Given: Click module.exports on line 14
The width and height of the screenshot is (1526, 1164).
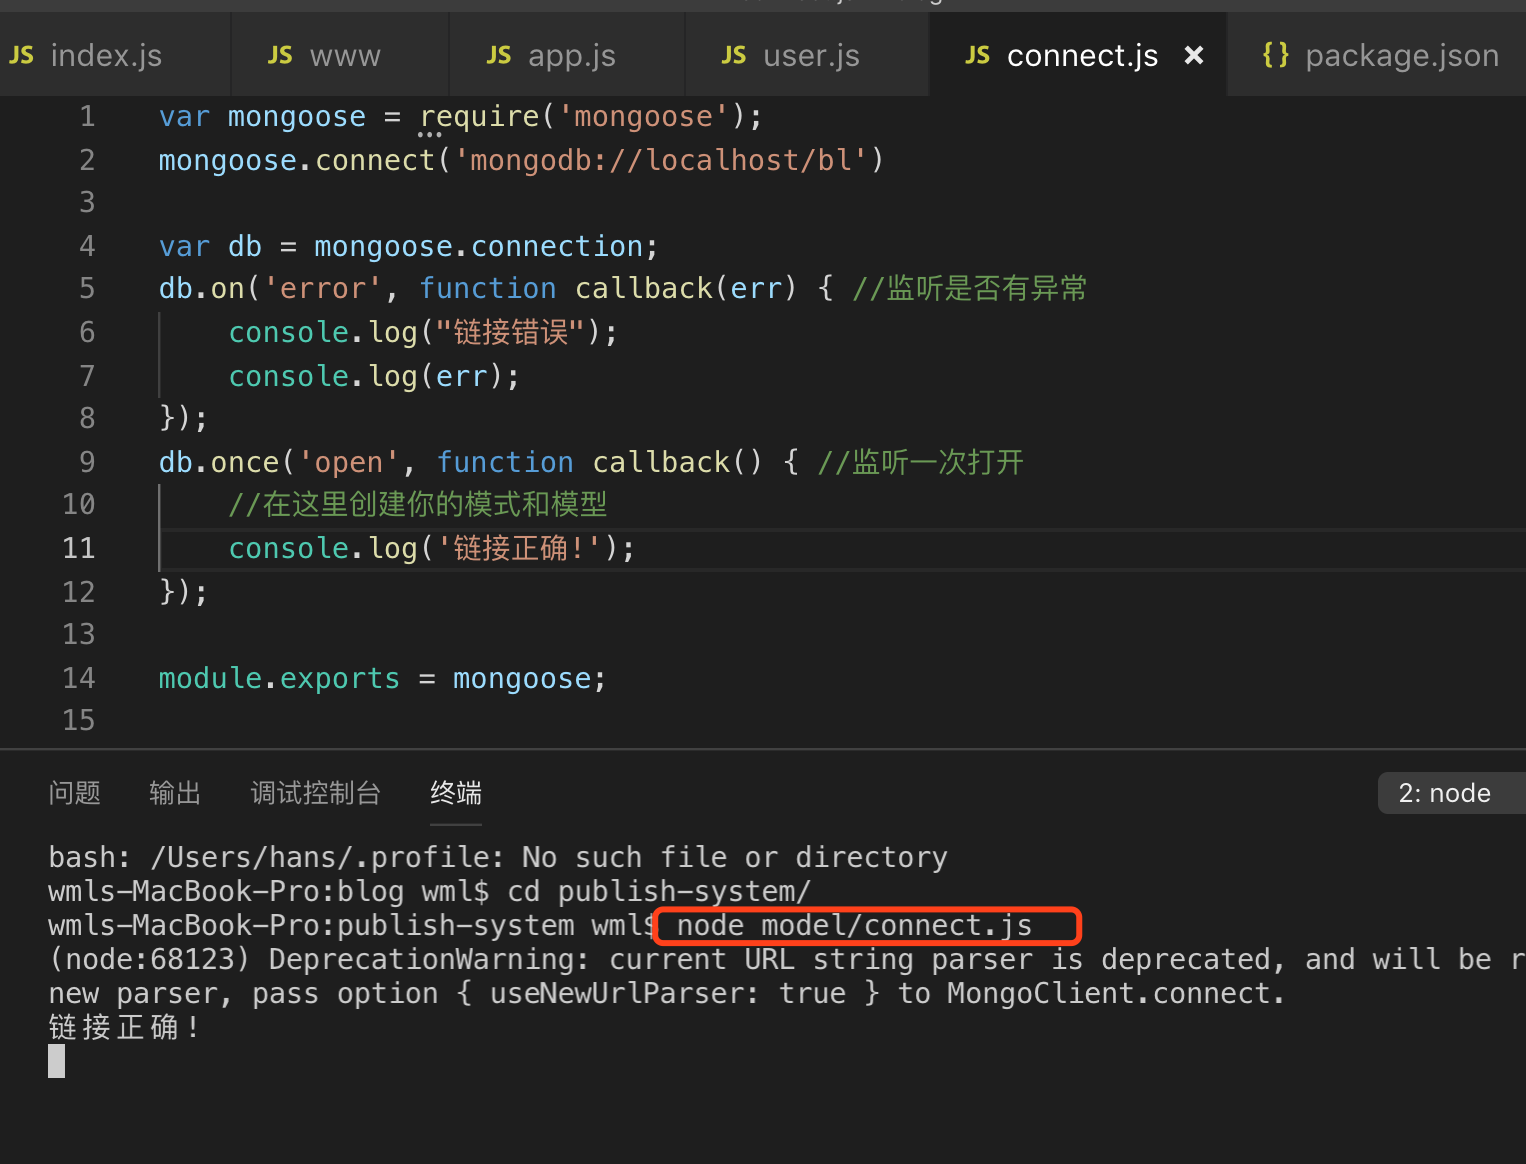Looking at the screenshot, I should point(279,679).
